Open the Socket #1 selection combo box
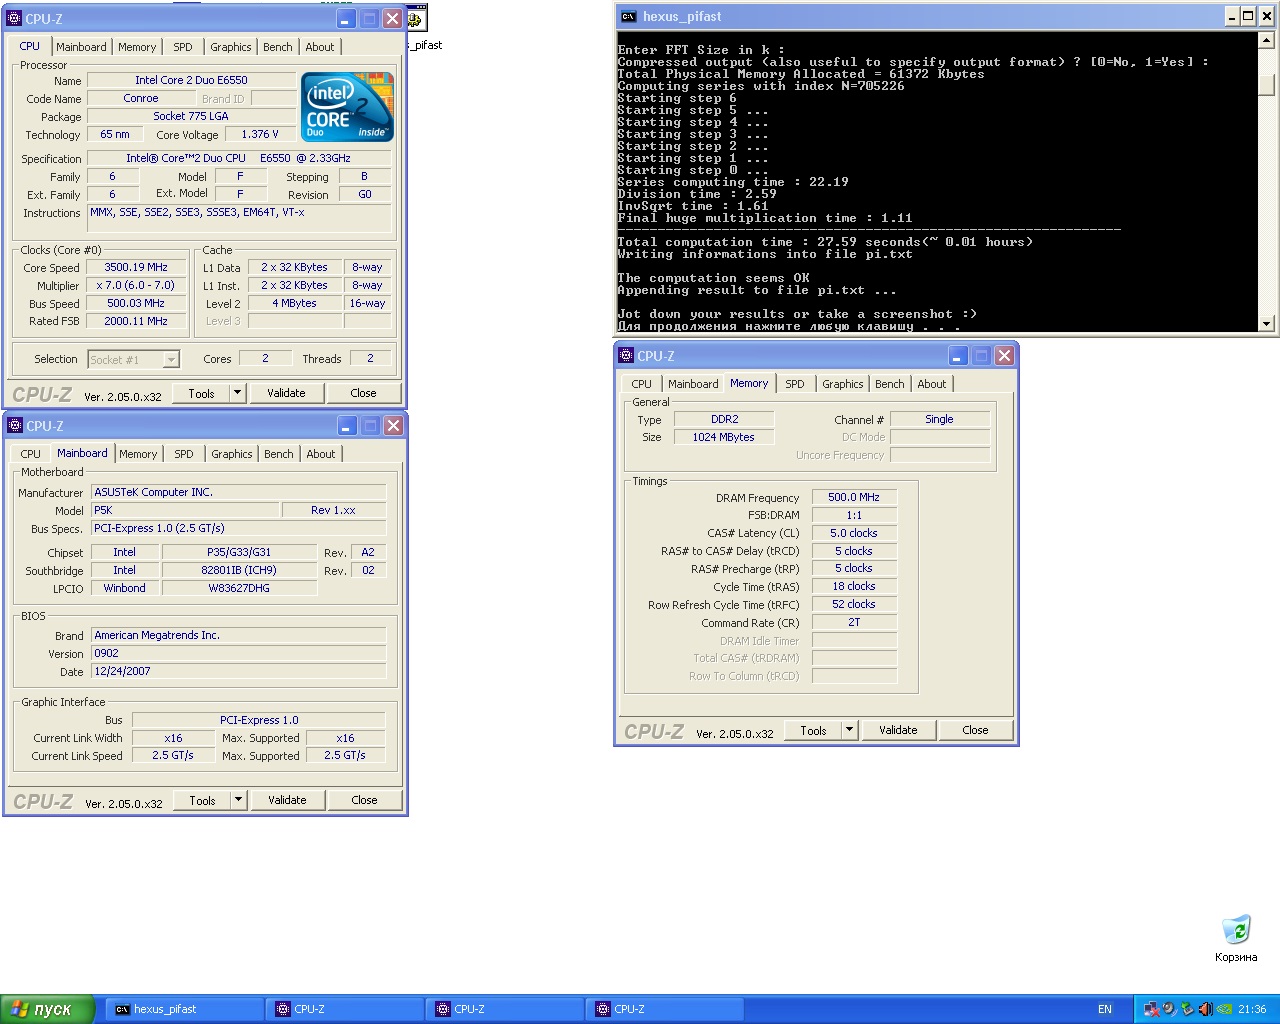 click(133, 359)
